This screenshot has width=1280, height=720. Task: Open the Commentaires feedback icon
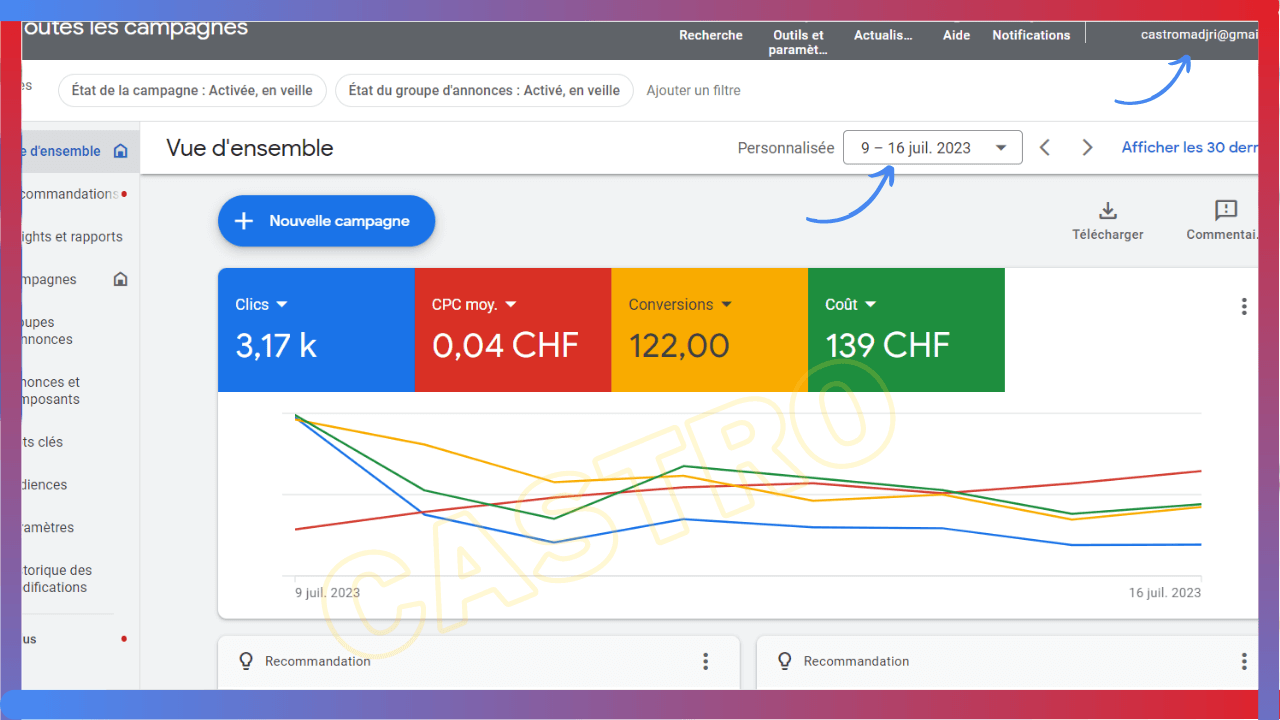[1226, 210]
